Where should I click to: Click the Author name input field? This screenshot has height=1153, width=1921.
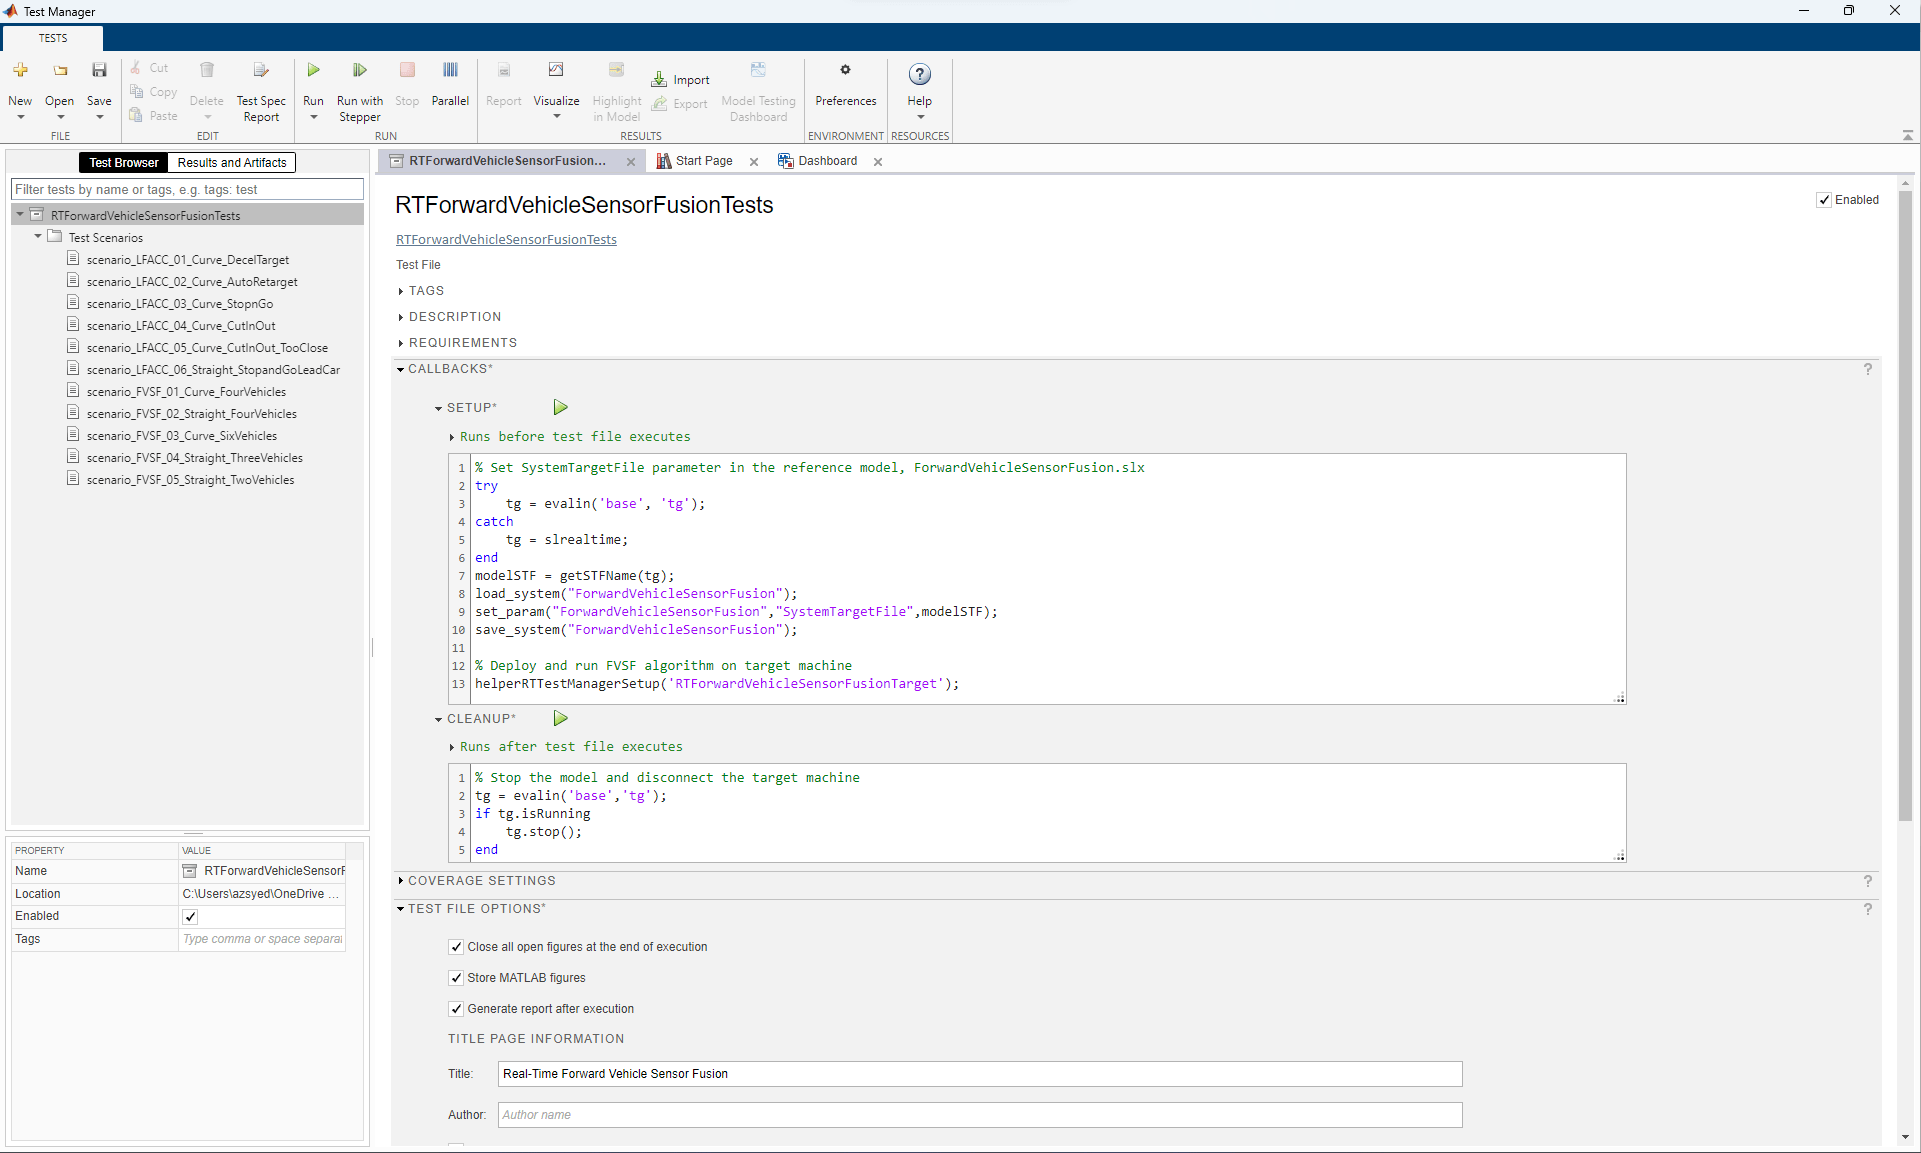click(979, 1115)
